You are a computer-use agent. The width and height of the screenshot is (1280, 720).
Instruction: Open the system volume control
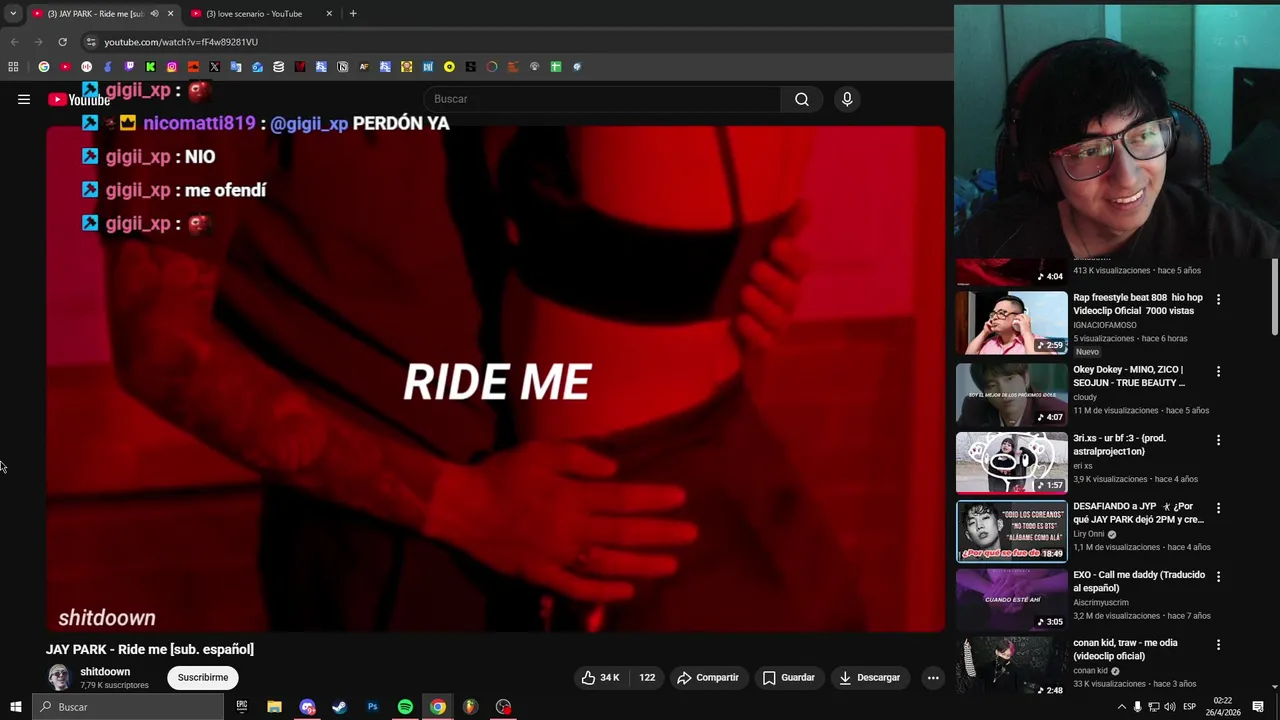1170,707
